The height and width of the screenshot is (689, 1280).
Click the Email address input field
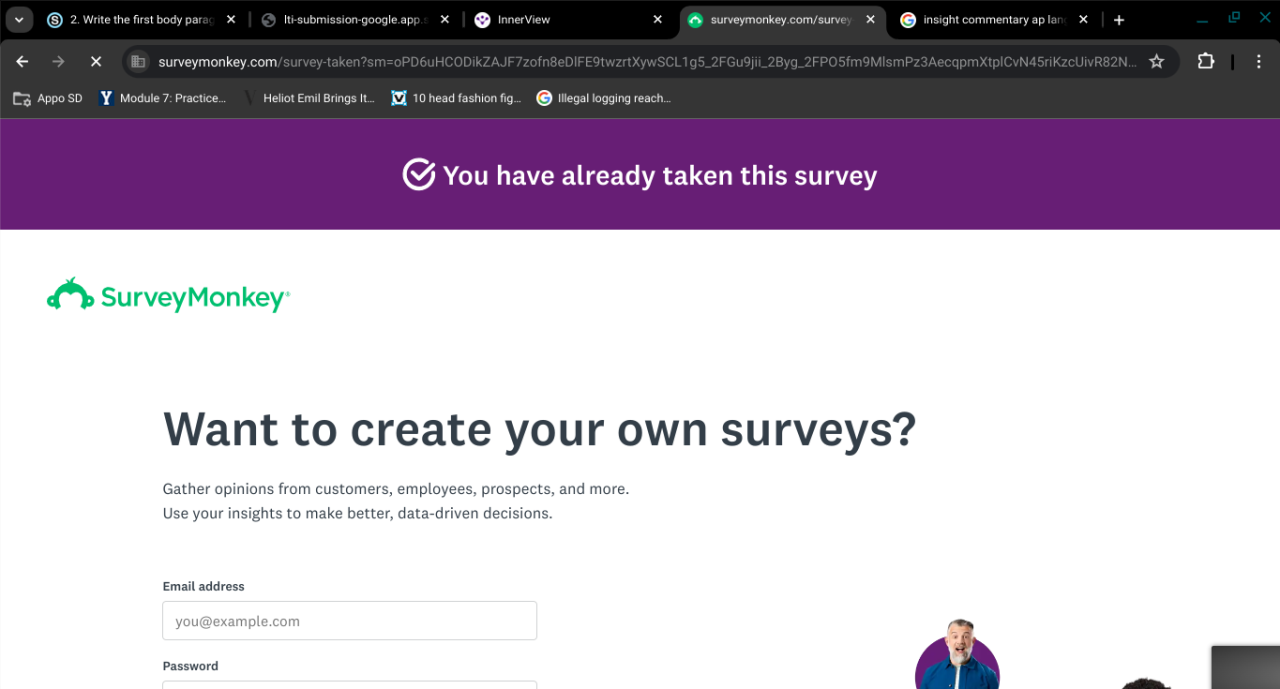pos(349,621)
